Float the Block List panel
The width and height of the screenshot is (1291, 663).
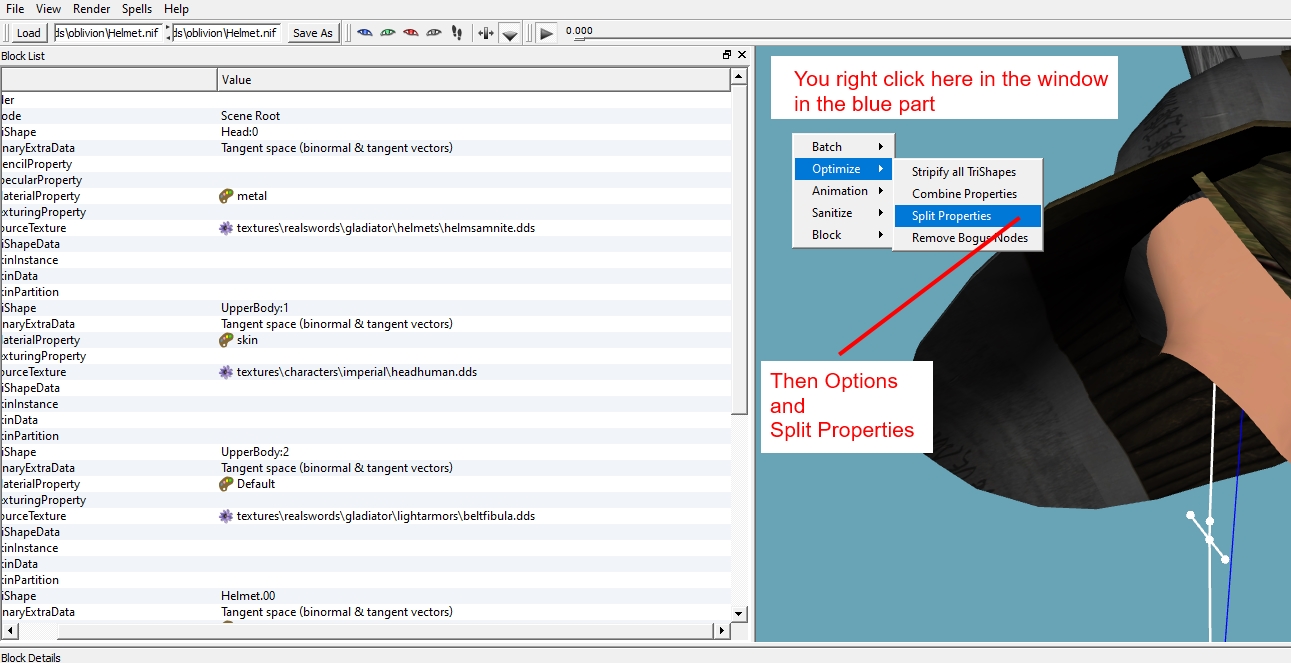click(727, 56)
